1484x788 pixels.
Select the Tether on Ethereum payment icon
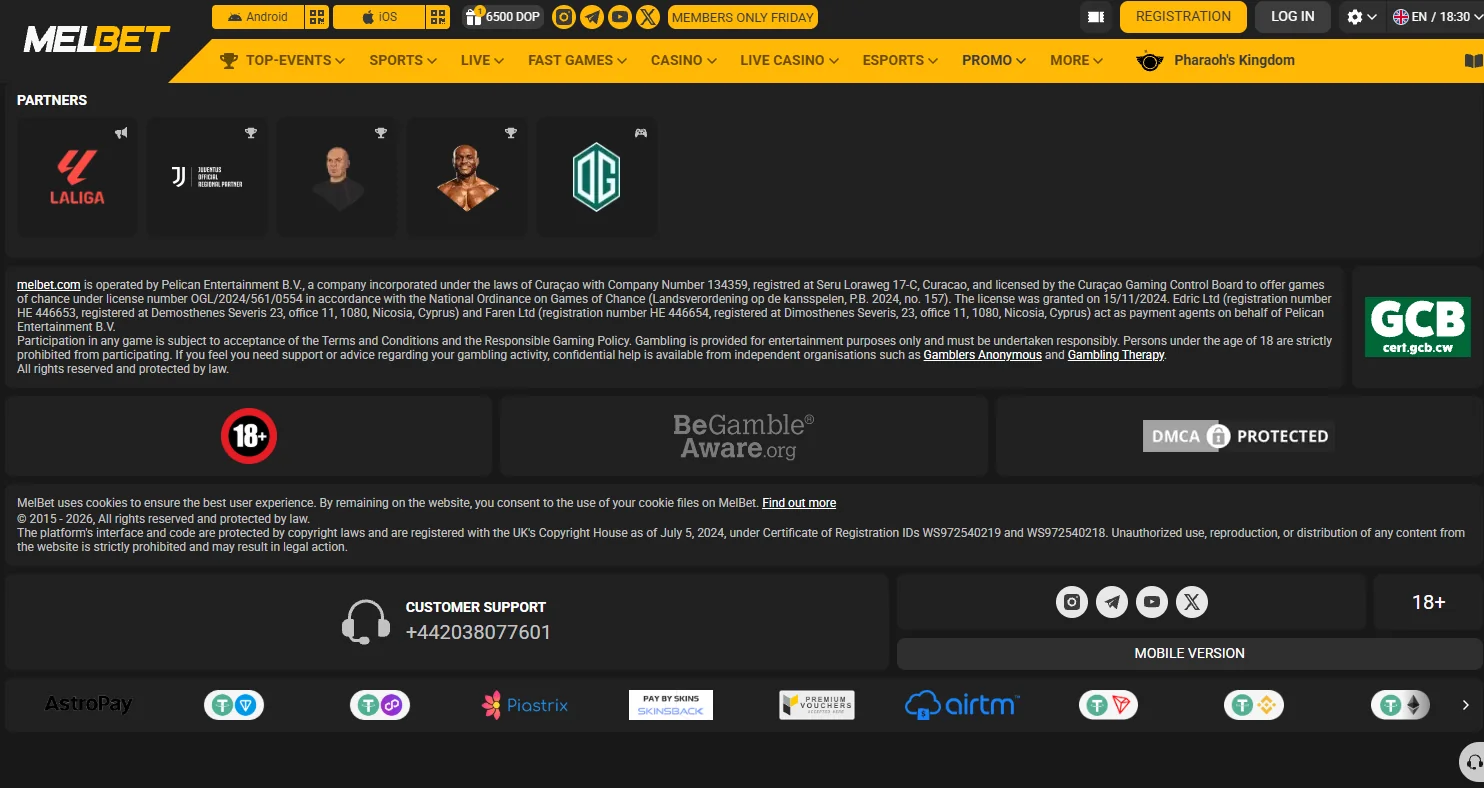(x=1401, y=705)
